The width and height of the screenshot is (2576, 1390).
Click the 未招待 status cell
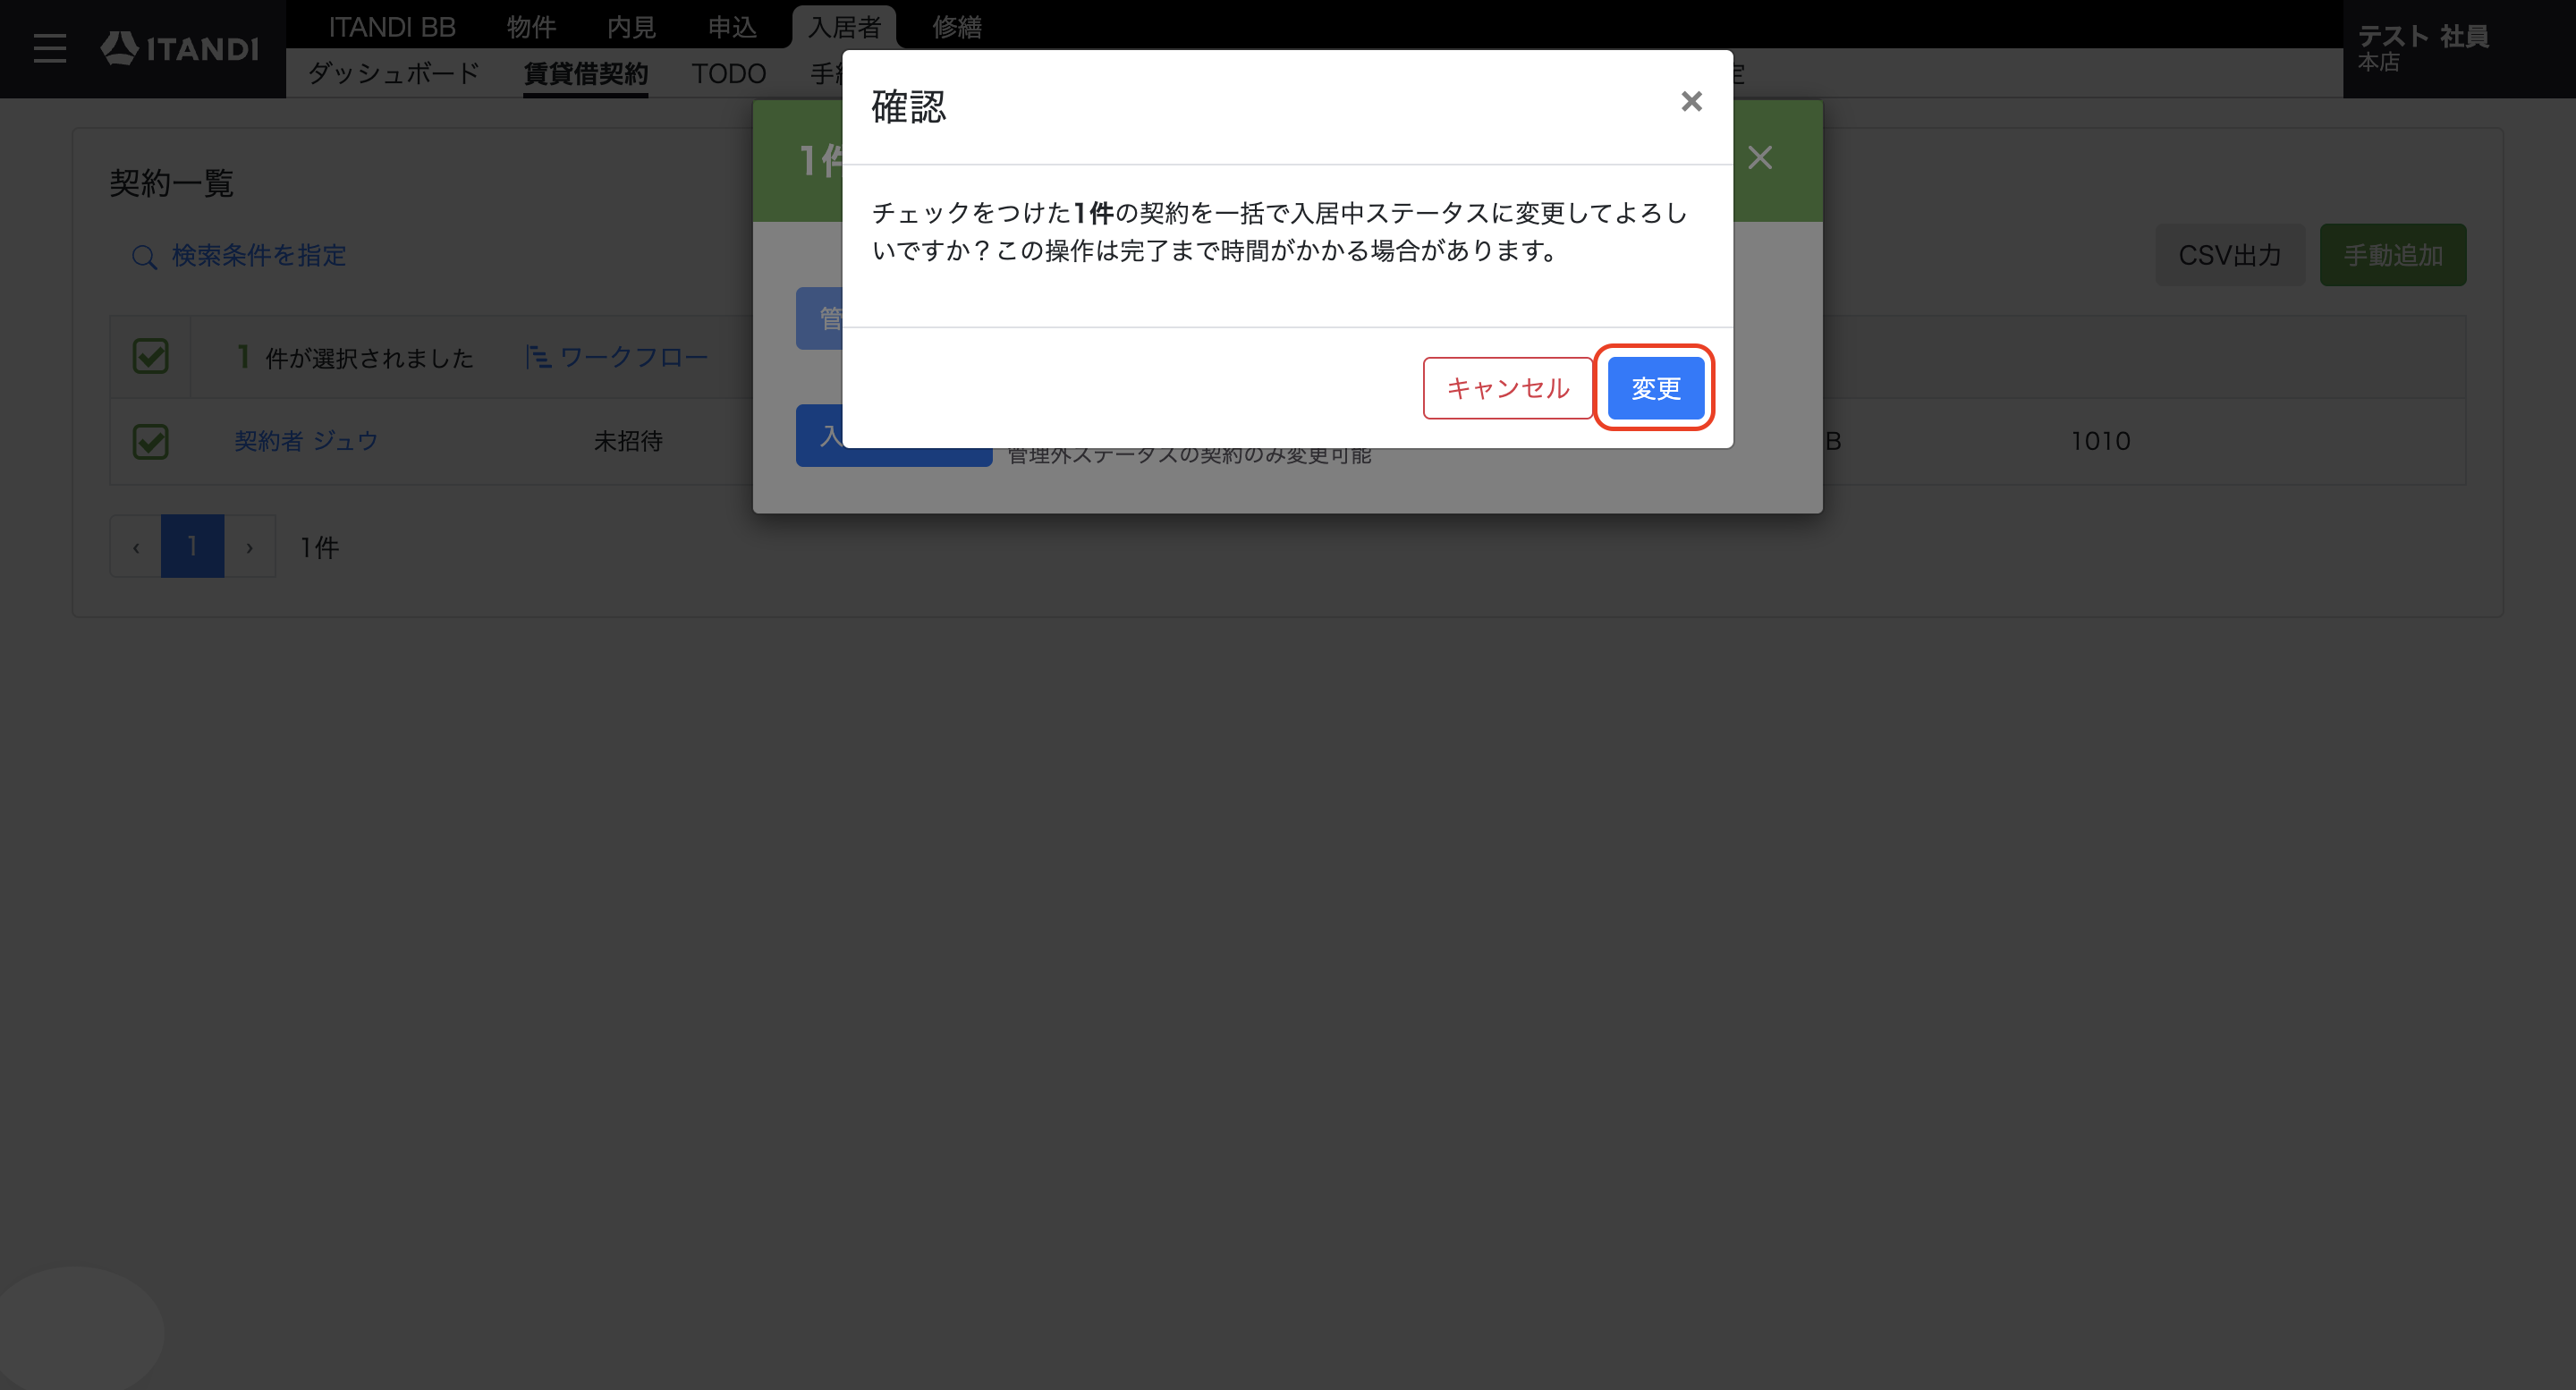(x=628, y=441)
